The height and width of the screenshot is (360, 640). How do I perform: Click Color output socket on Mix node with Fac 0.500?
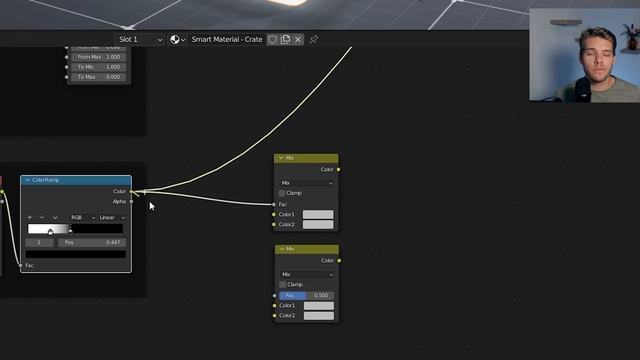[x=339, y=260]
